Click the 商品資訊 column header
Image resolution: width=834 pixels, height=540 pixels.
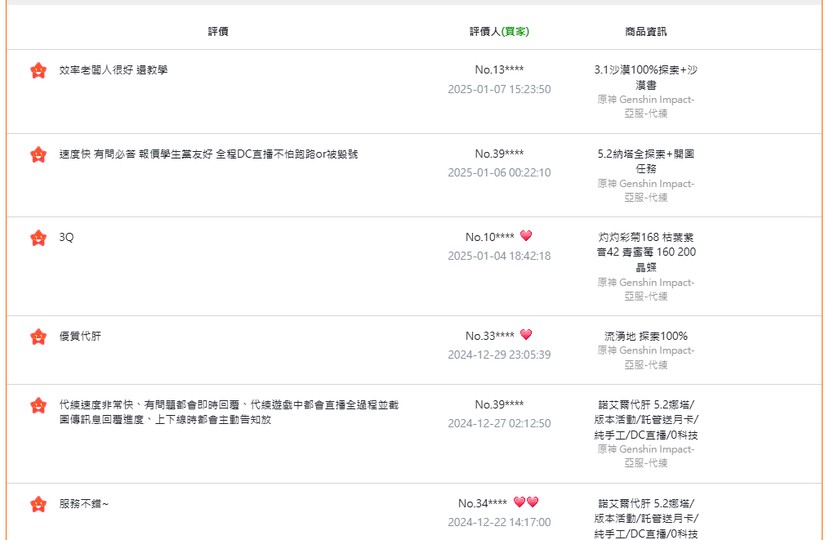(x=646, y=31)
